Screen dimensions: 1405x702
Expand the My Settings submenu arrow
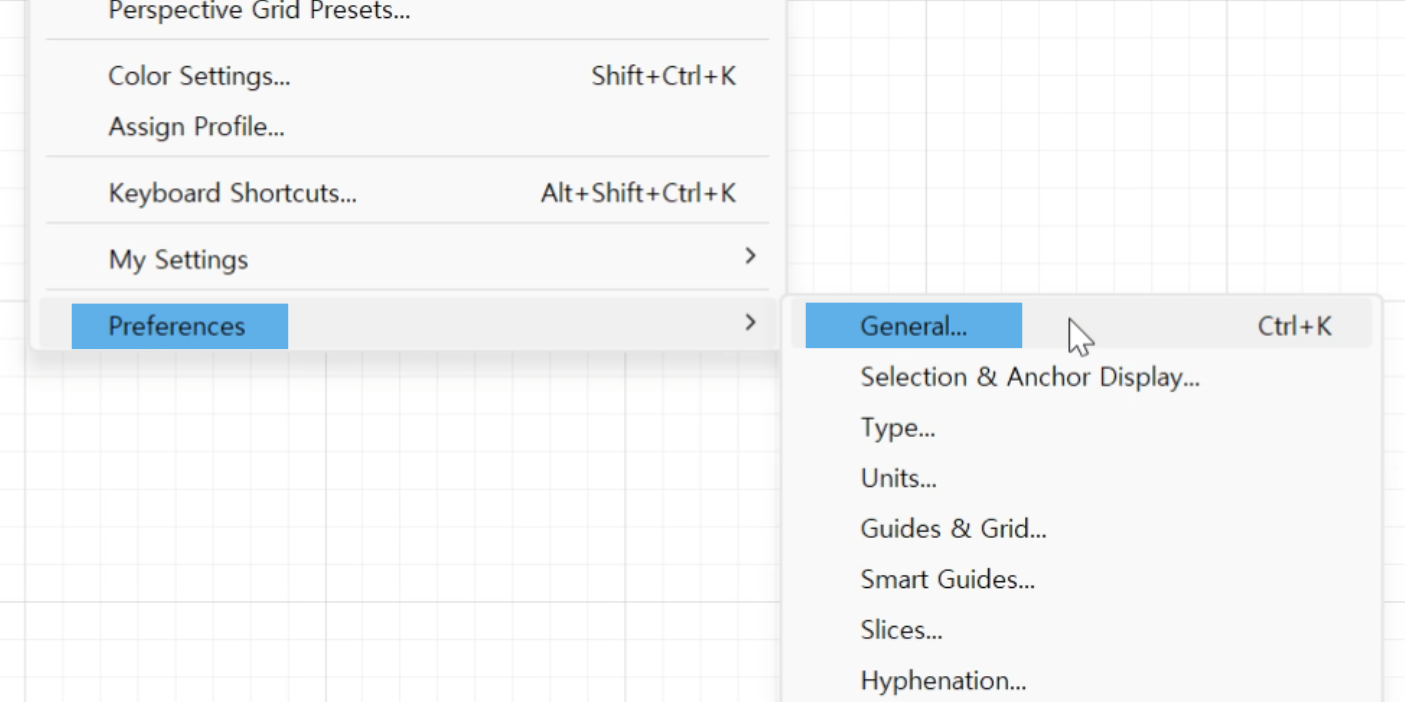(750, 257)
